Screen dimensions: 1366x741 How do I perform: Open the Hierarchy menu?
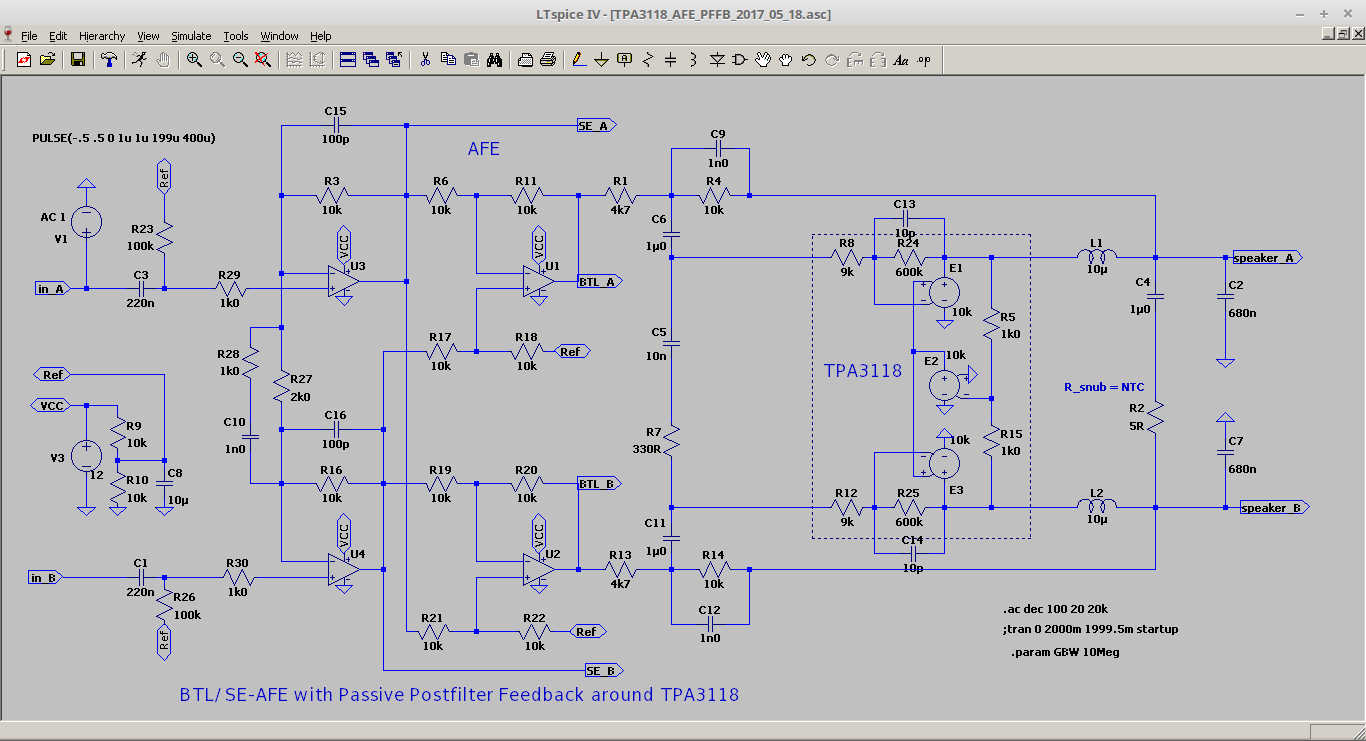click(102, 36)
